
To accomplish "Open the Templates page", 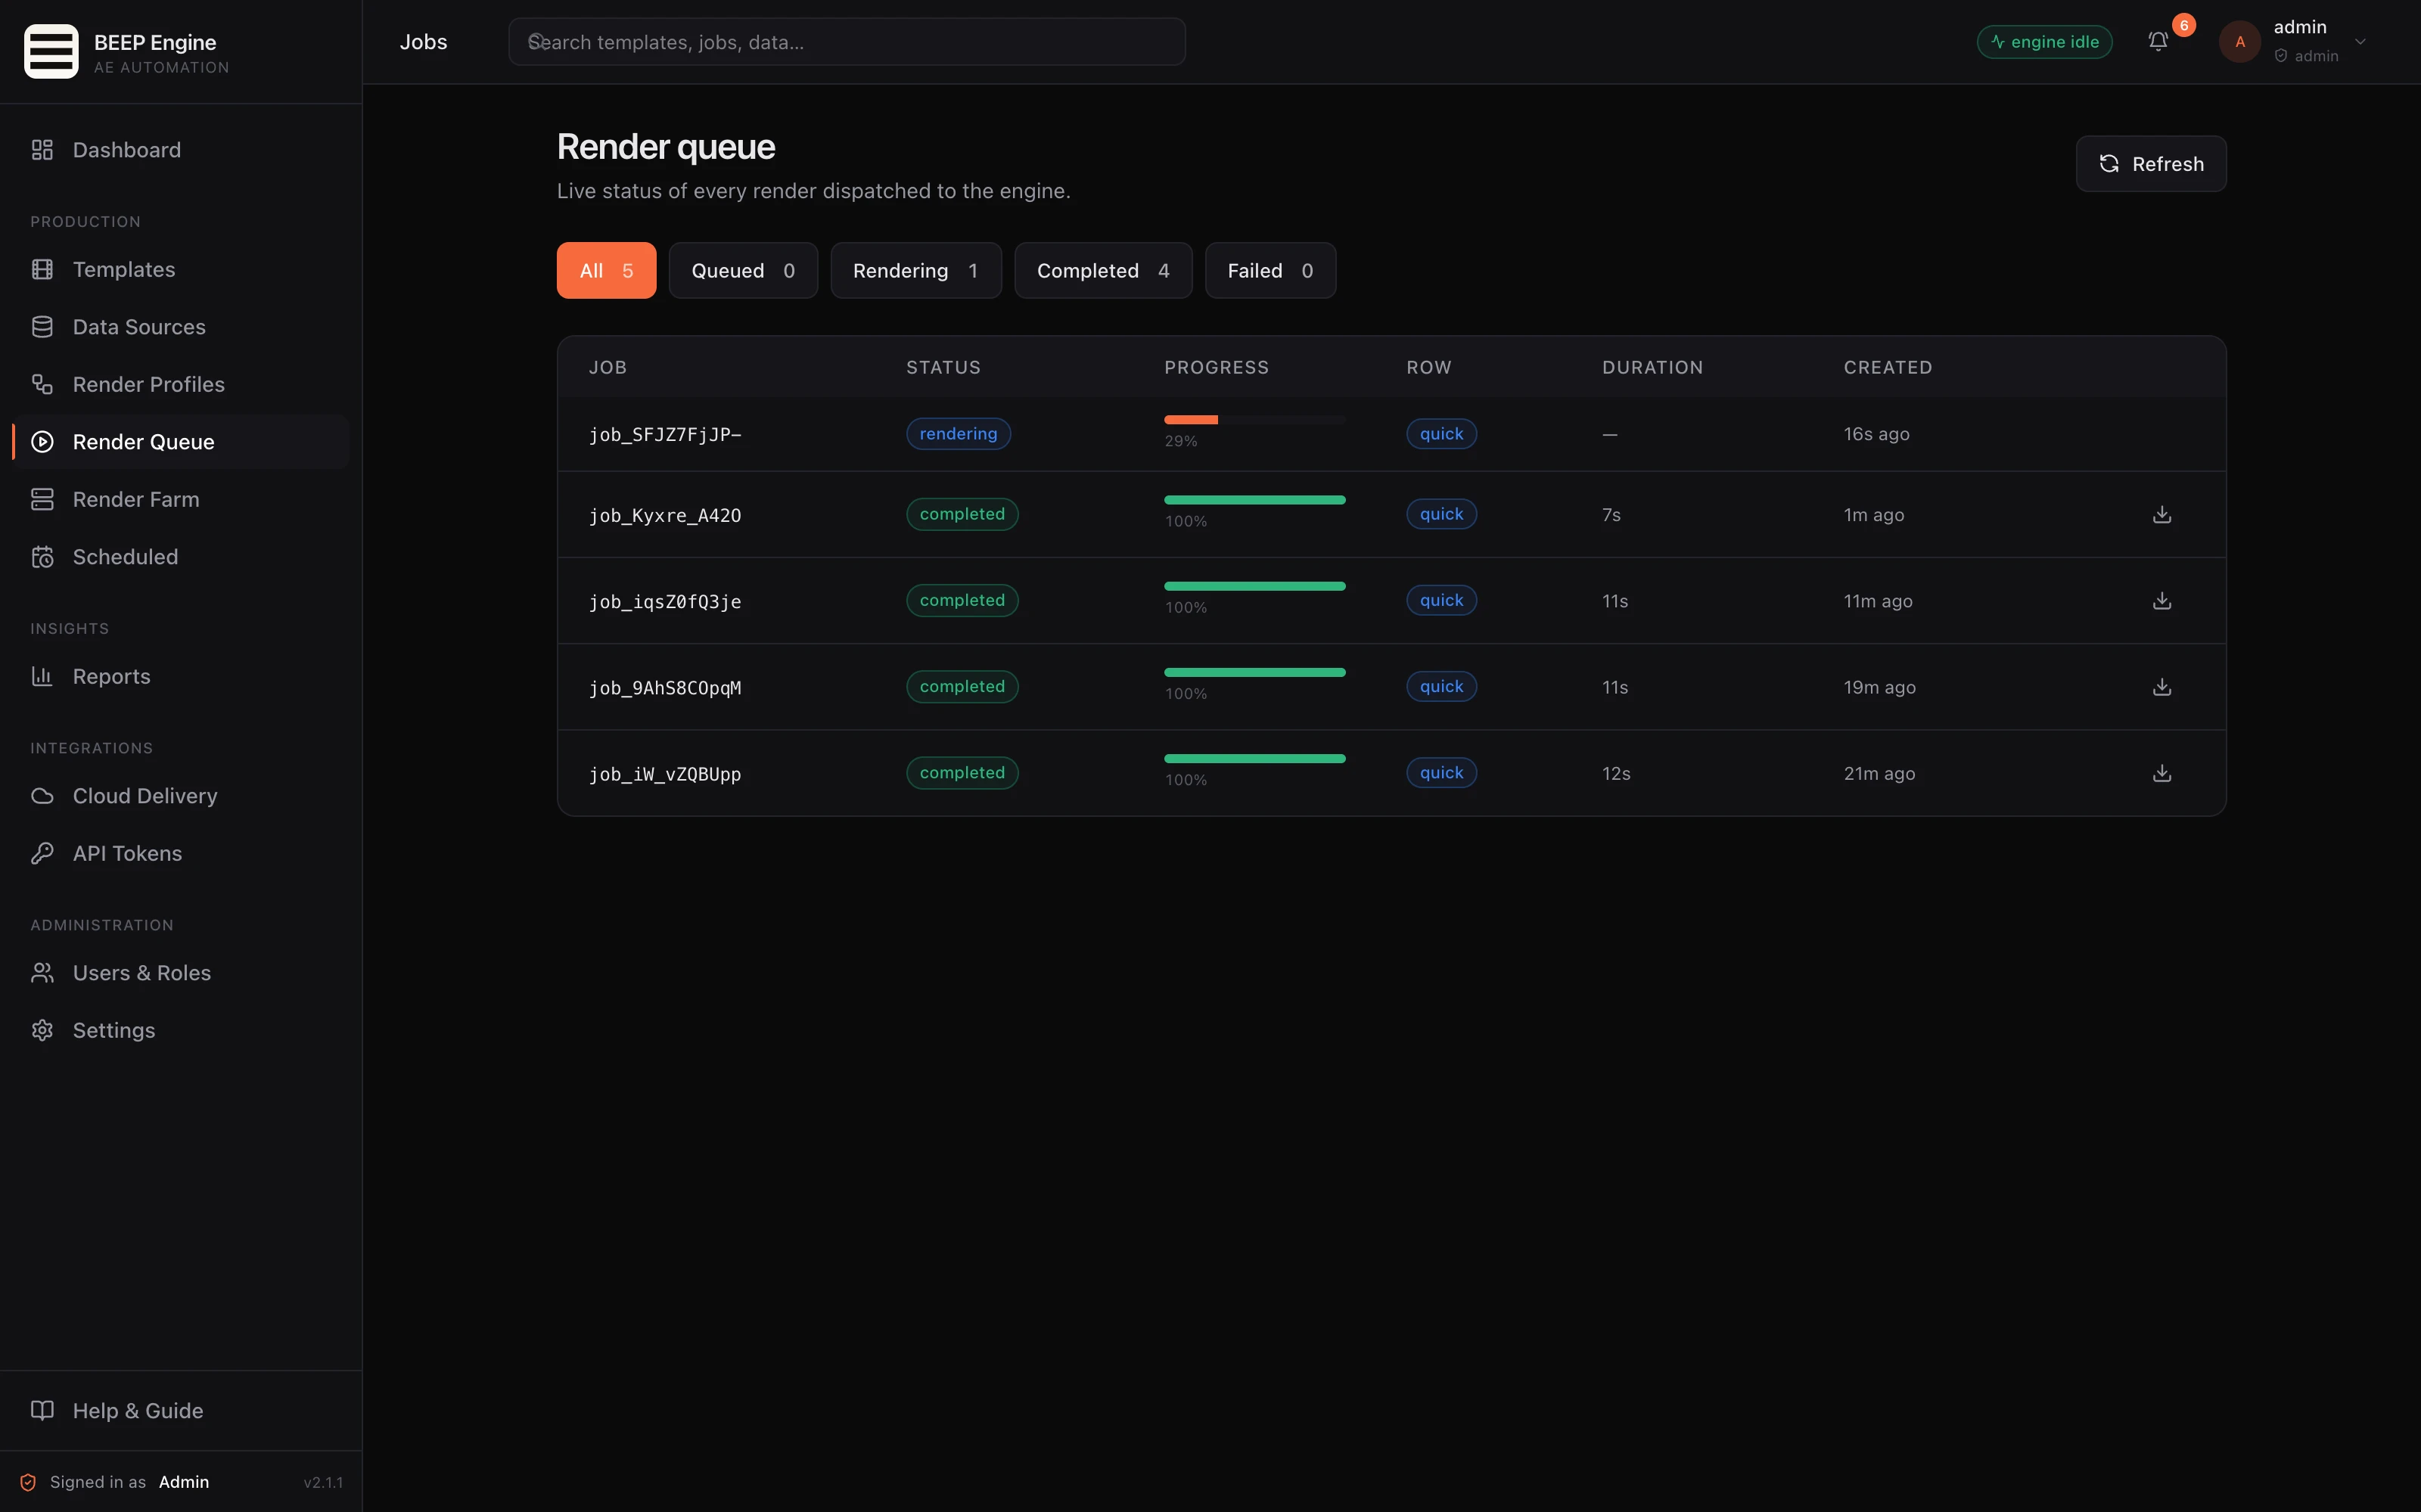I will (181, 269).
